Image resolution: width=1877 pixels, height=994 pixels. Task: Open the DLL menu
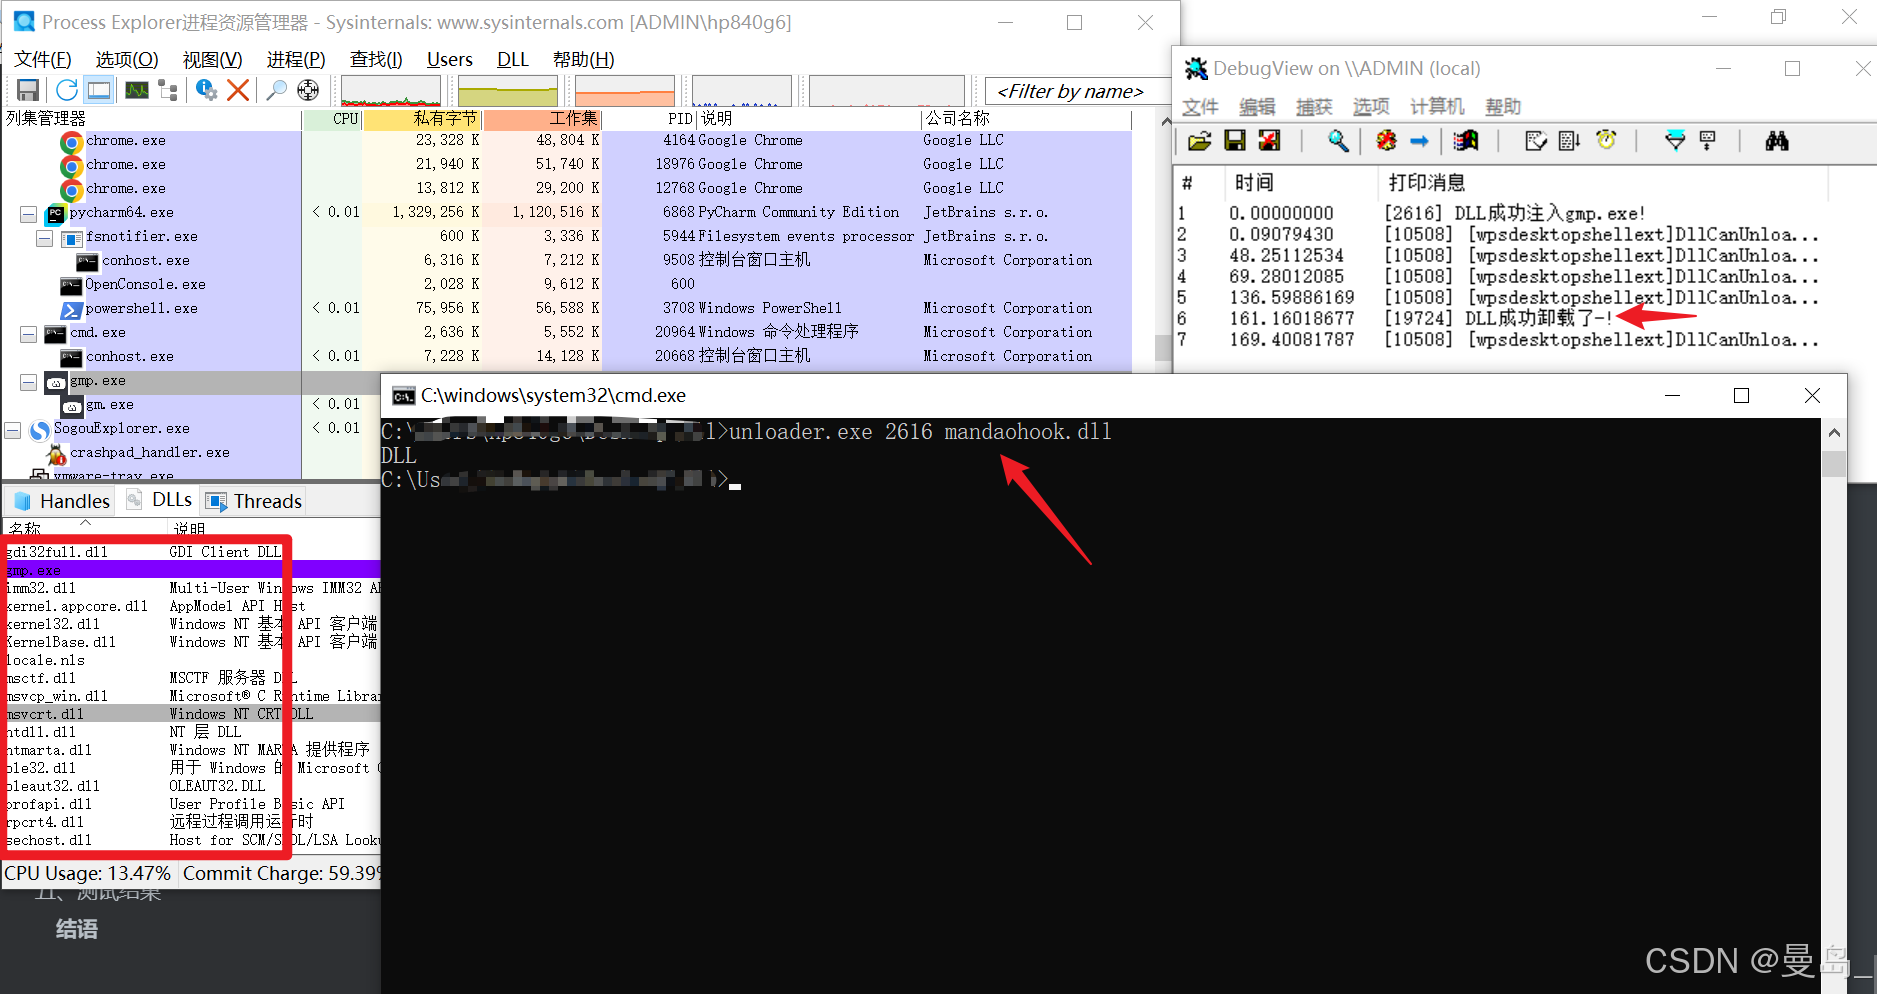click(513, 59)
